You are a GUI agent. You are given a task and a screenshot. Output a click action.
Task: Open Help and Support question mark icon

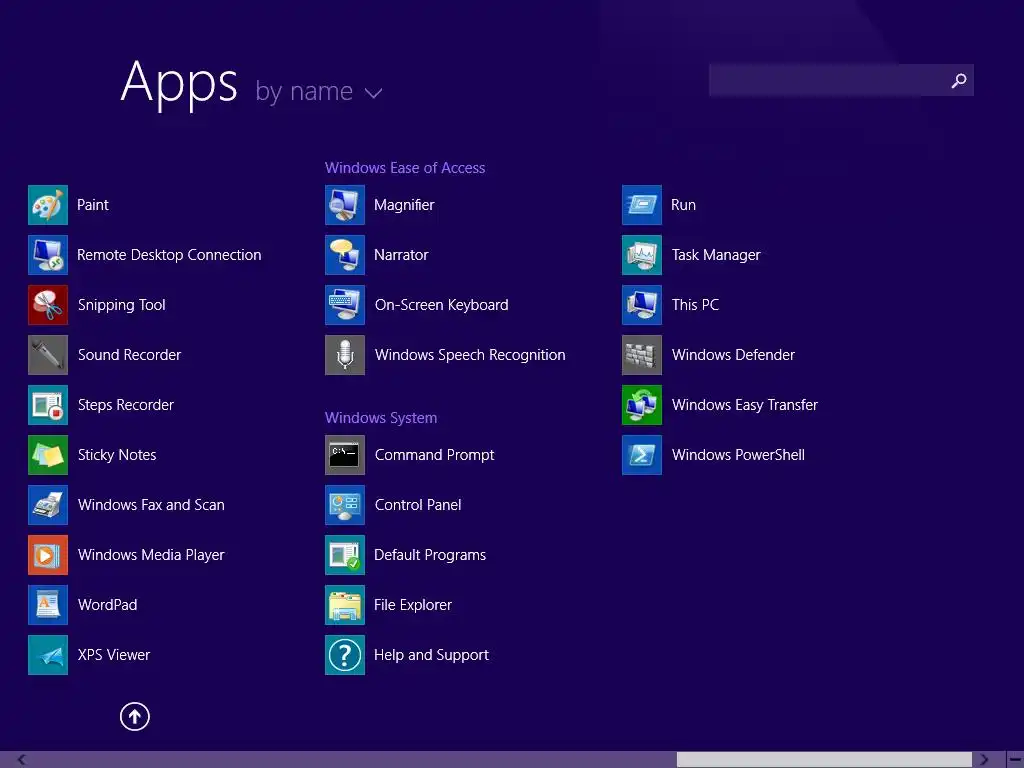pos(345,654)
